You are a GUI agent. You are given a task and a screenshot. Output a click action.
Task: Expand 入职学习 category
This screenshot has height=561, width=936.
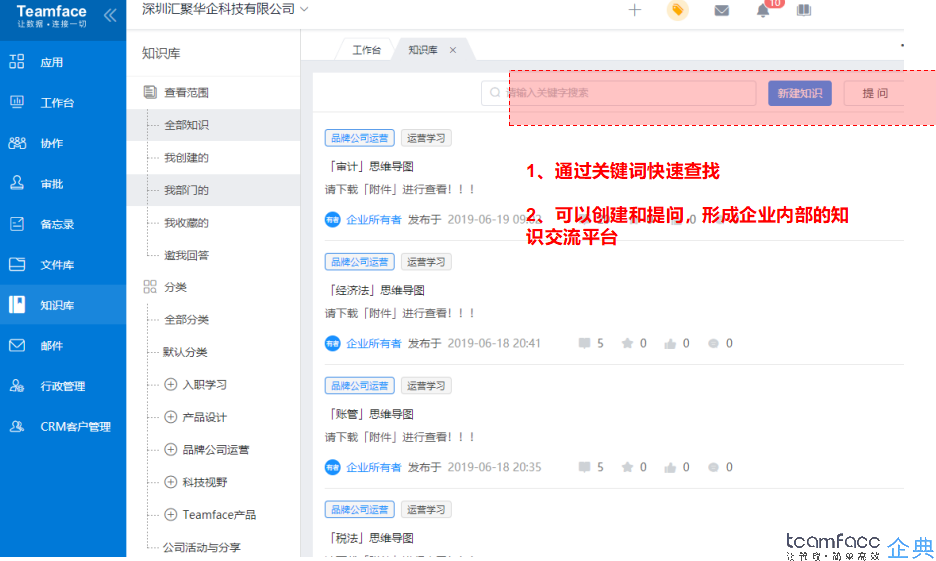coord(171,384)
